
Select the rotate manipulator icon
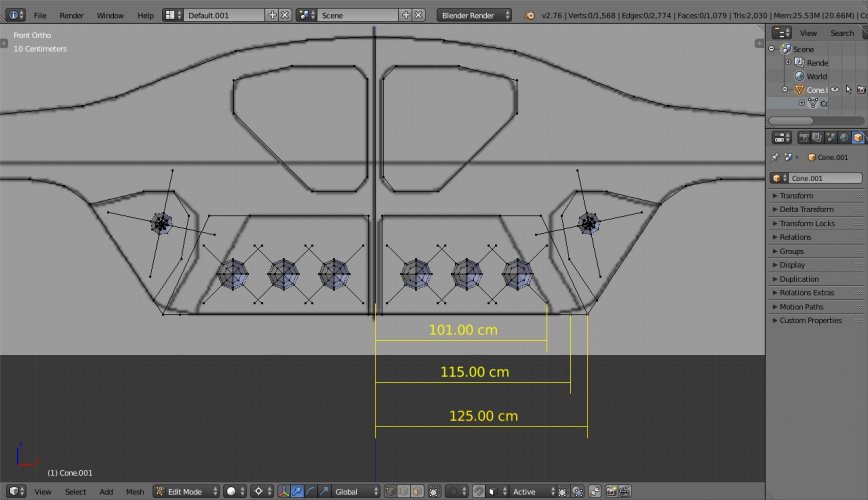311,491
